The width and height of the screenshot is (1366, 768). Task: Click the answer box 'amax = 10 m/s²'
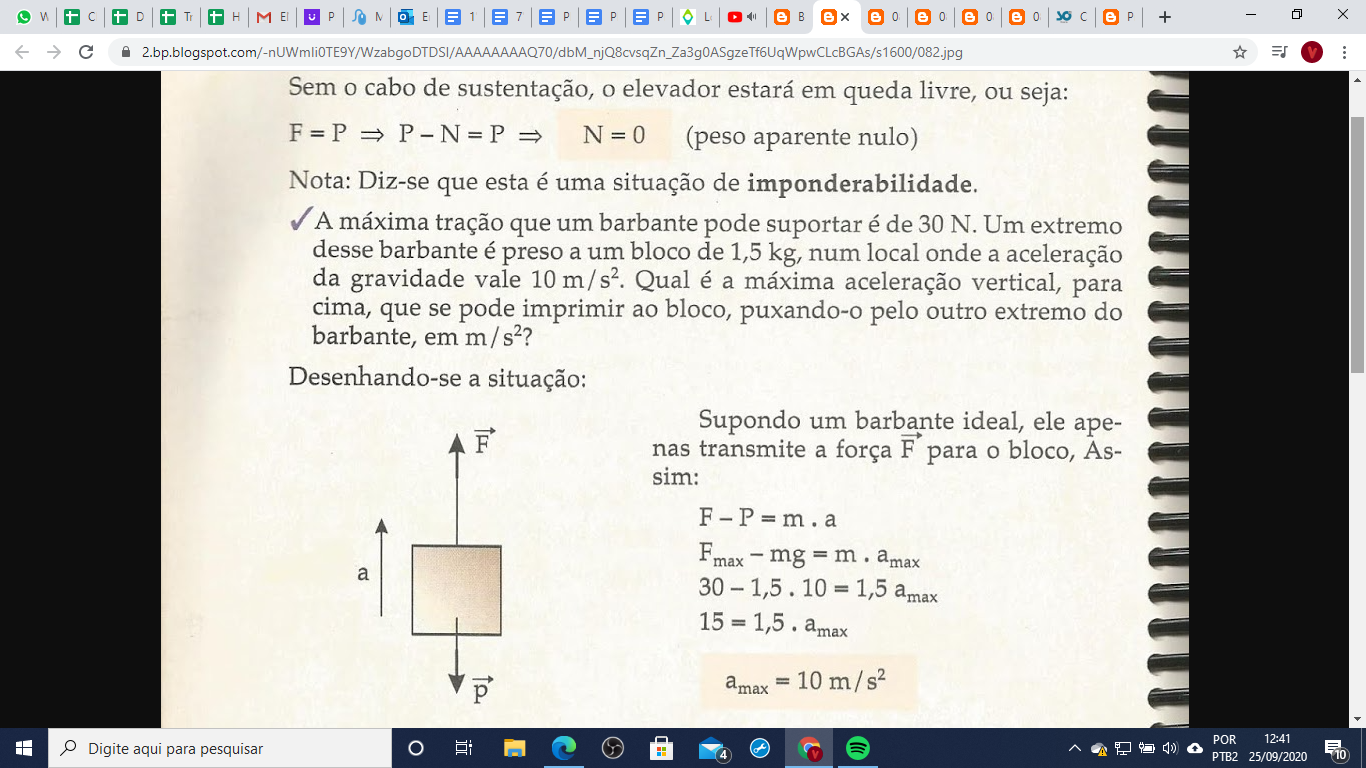tap(808, 682)
